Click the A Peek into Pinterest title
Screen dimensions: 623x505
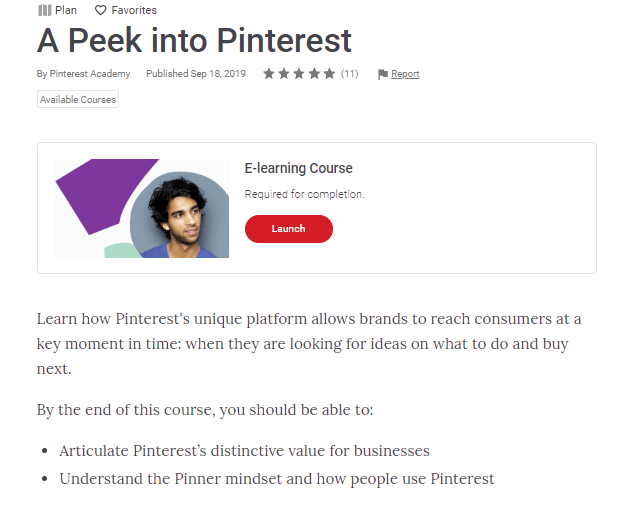coord(194,41)
